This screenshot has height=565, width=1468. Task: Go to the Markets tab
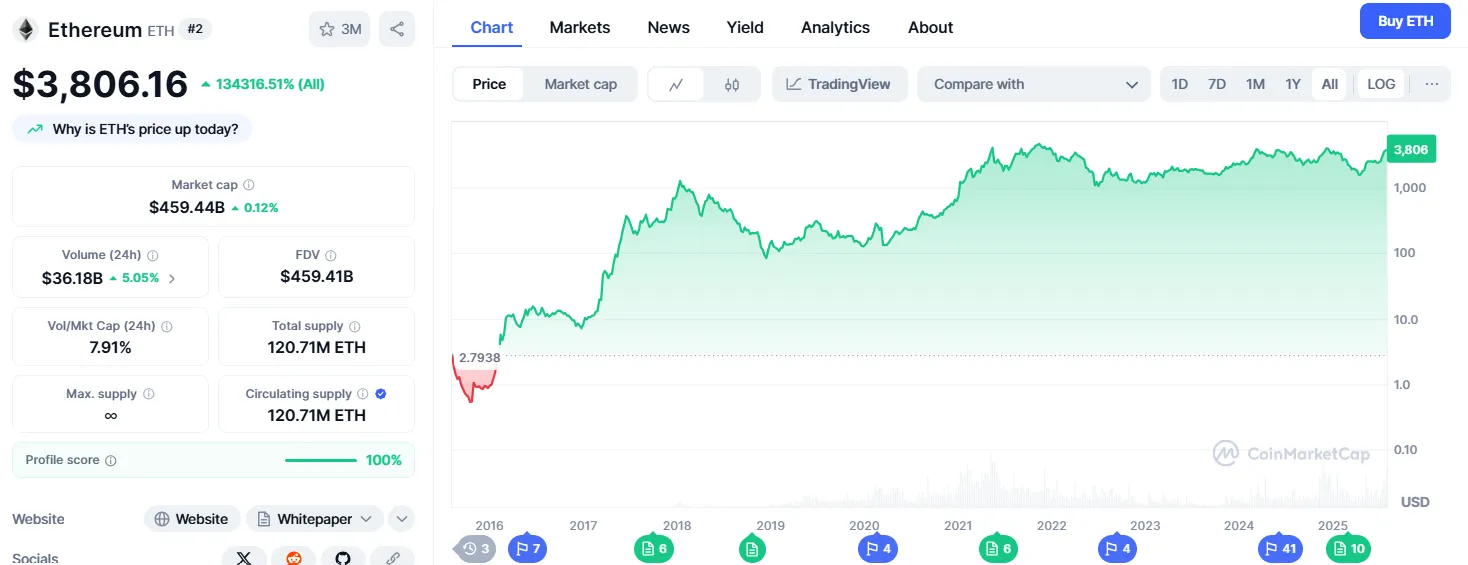click(580, 27)
